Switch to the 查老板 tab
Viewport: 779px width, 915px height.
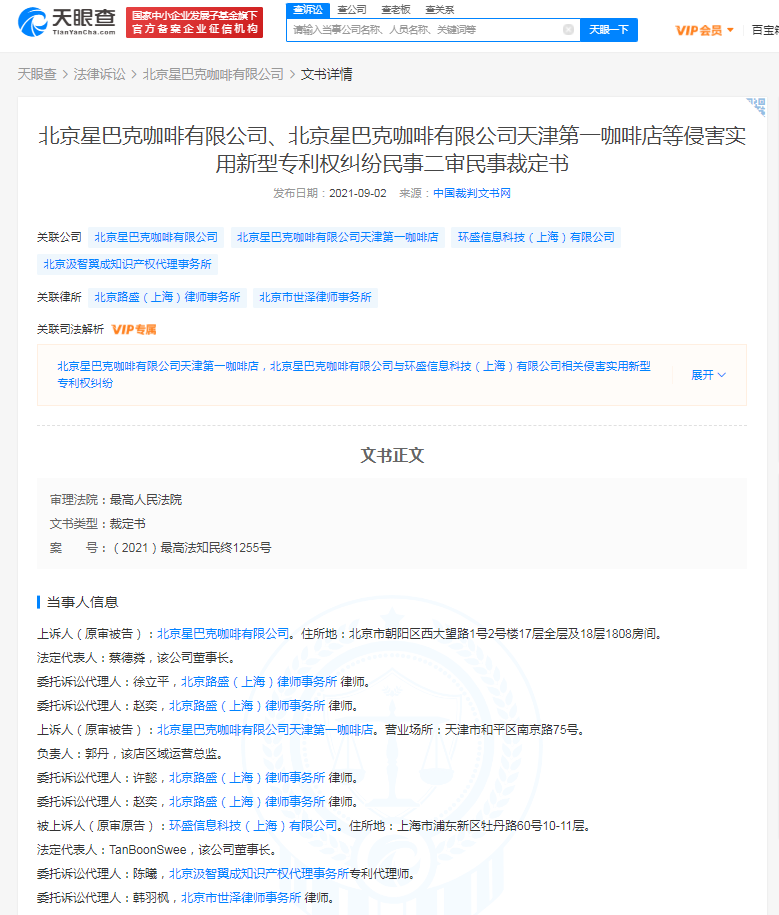[x=396, y=10]
